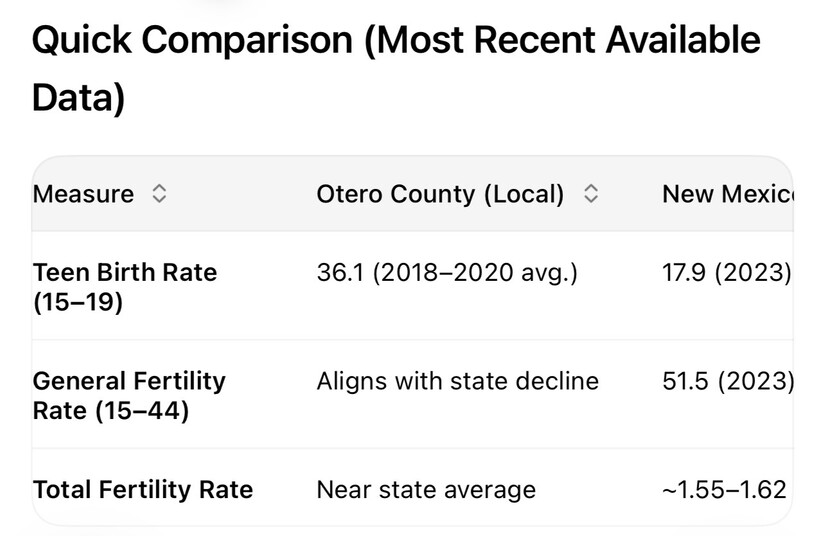825x536 pixels.
Task: Click the 17.9 (2023) value
Action: point(727,272)
